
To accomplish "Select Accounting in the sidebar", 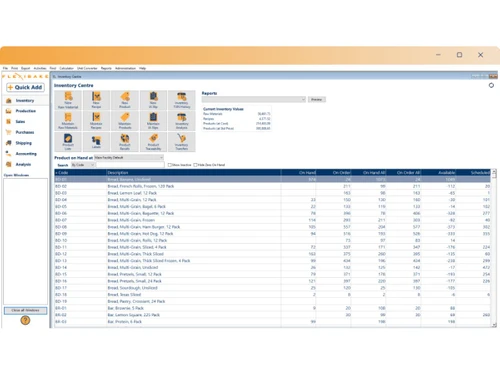I will click(x=25, y=154).
